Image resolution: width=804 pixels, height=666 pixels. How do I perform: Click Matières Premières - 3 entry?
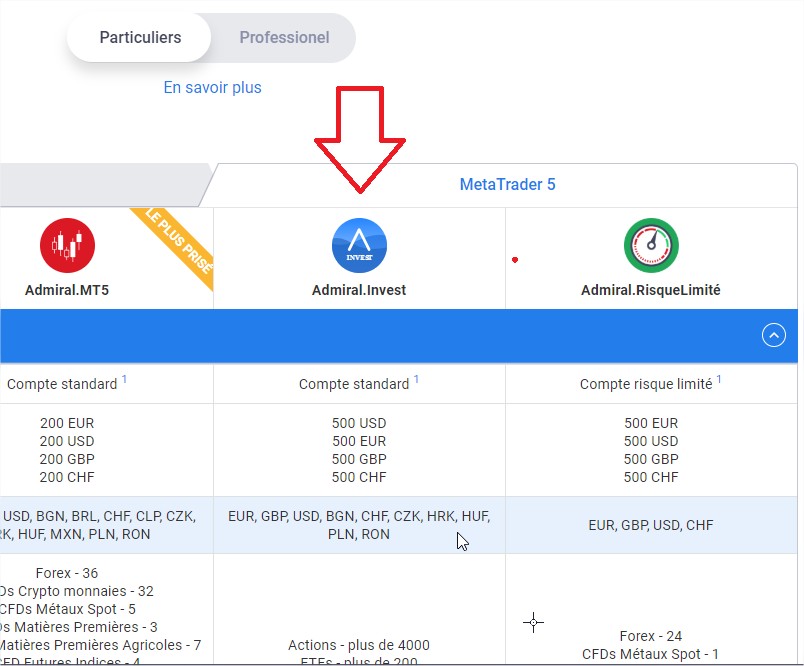(78, 627)
